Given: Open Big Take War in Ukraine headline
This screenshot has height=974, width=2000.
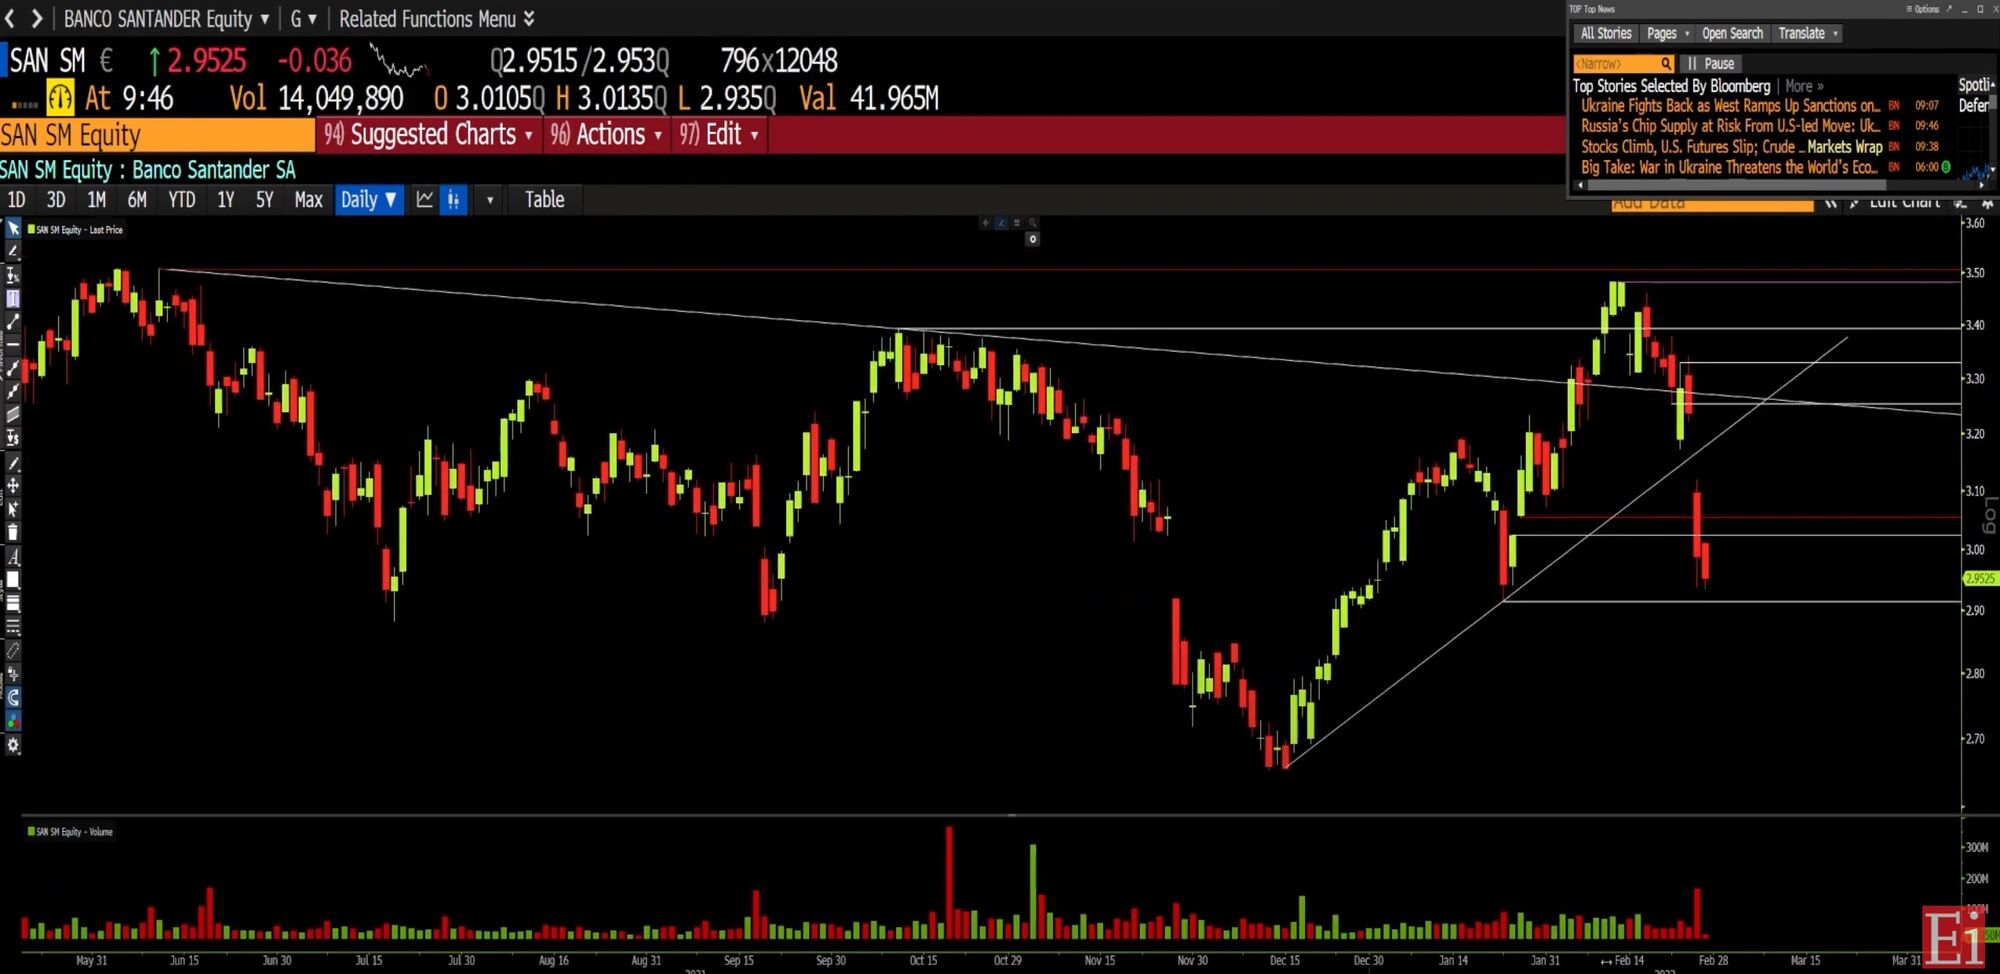Looking at the screenshot, I should [1729, 167].
